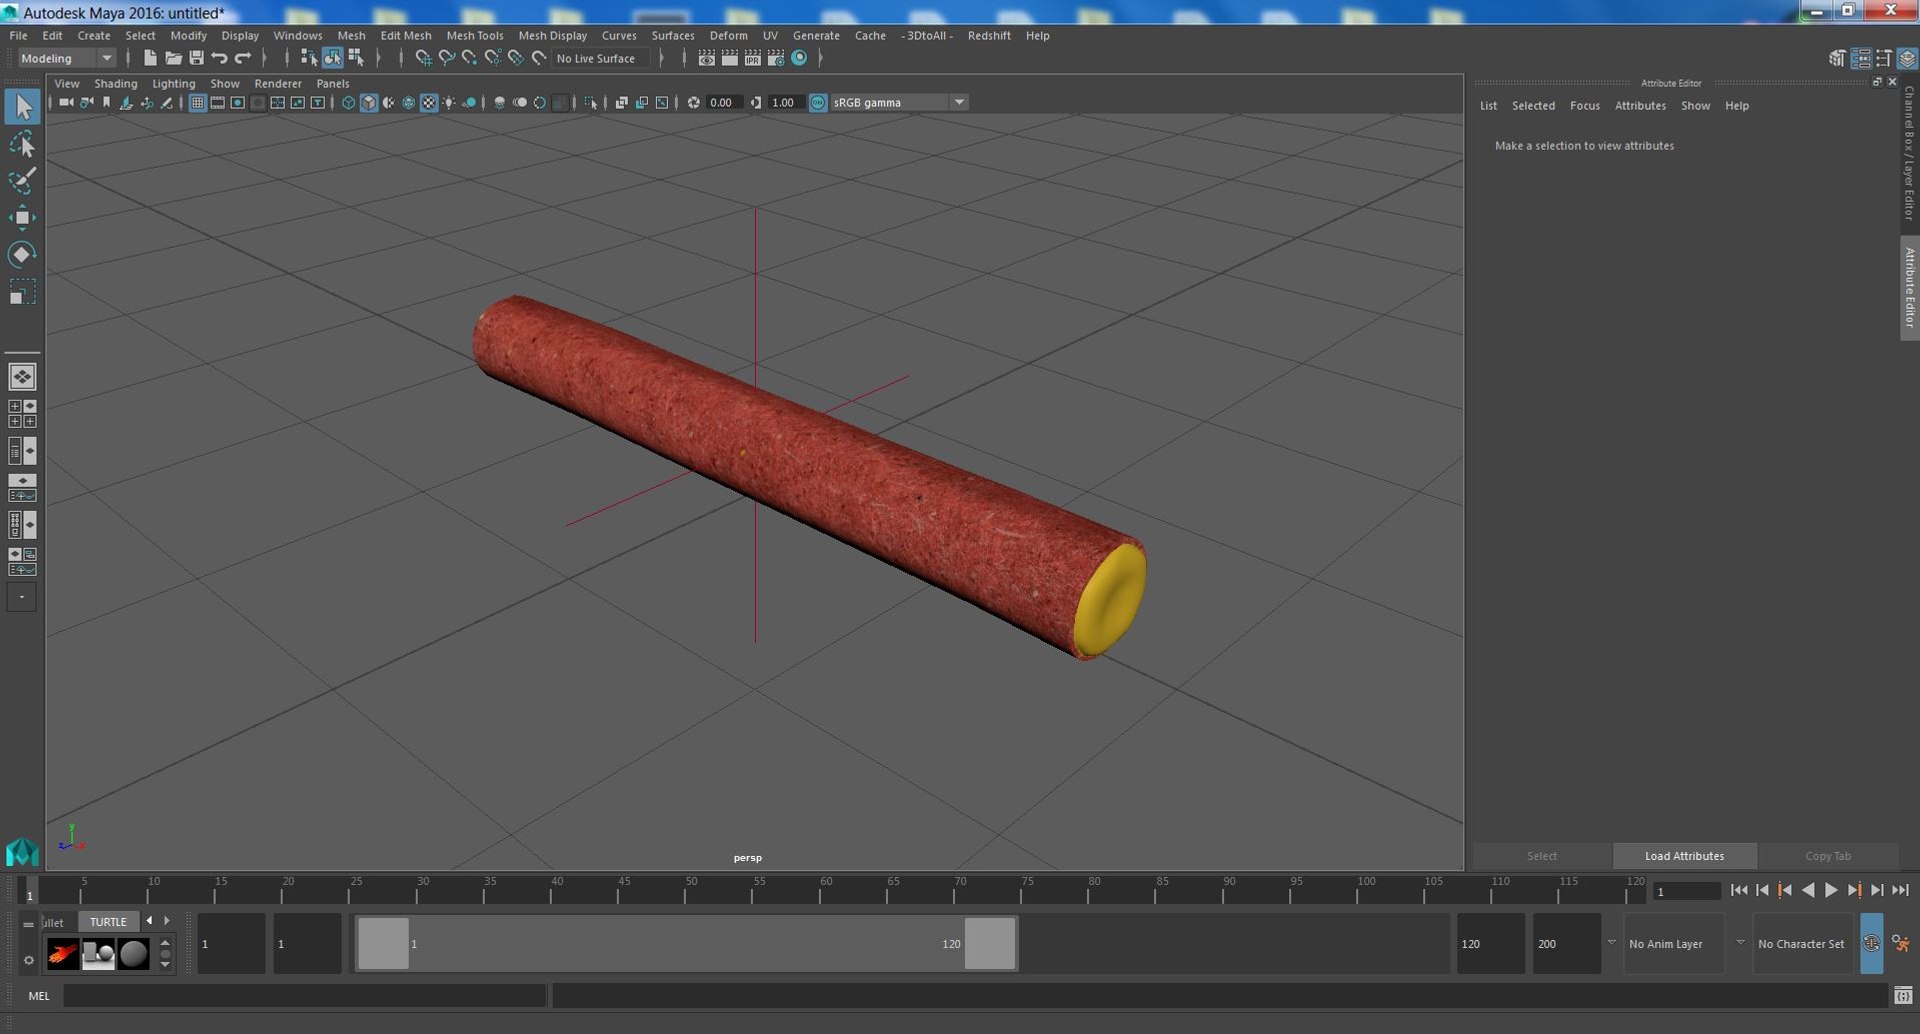Open the Focus menu in Attribute Editor

tap(1584, 105)
